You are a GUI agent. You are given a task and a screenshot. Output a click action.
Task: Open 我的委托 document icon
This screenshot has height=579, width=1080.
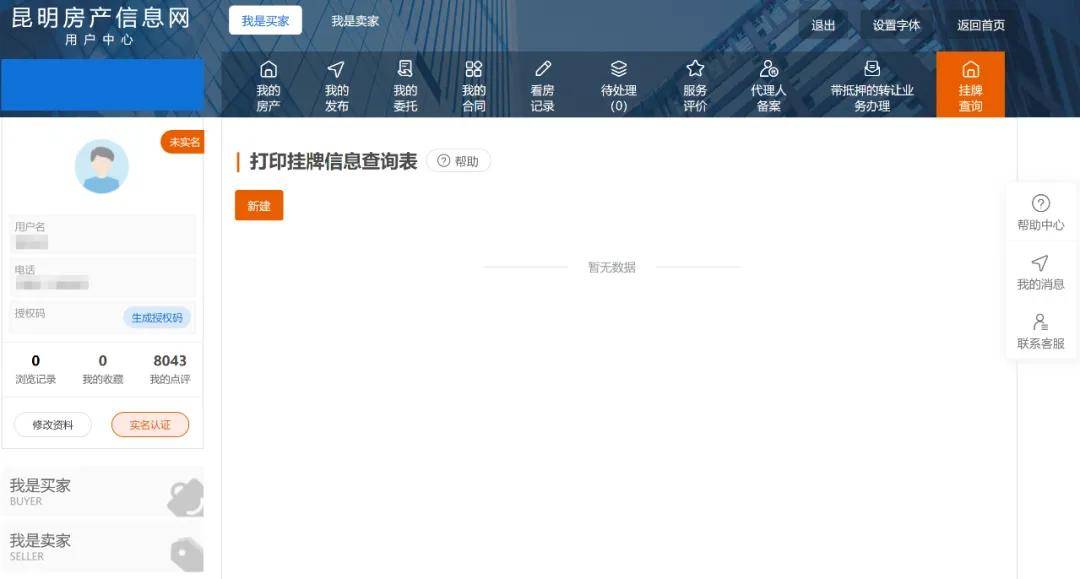pos(405,68)
